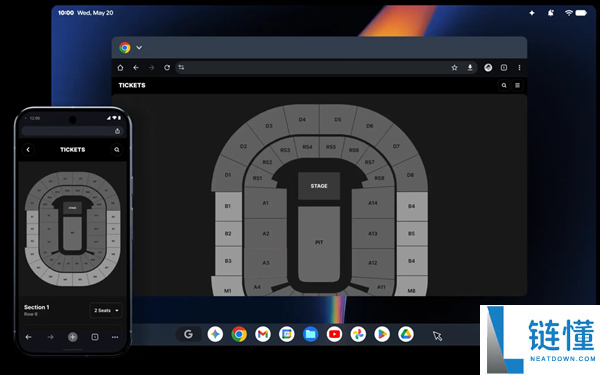Select section D3 on the desktop seat map

click(x=269, y=126)
